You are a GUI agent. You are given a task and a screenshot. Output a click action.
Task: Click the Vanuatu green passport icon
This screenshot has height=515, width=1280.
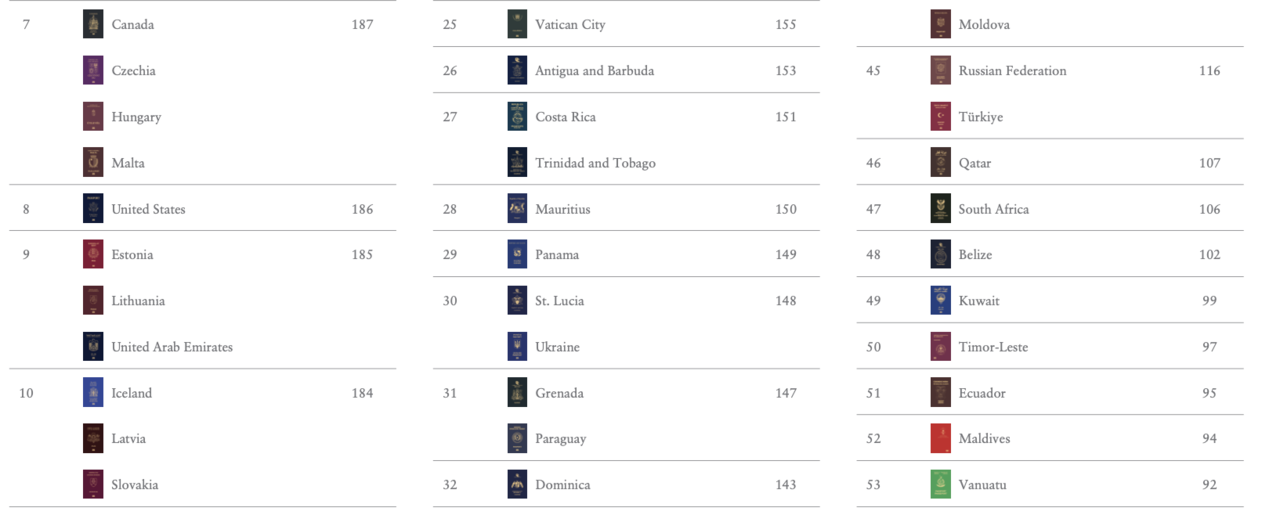coord(940,484)
